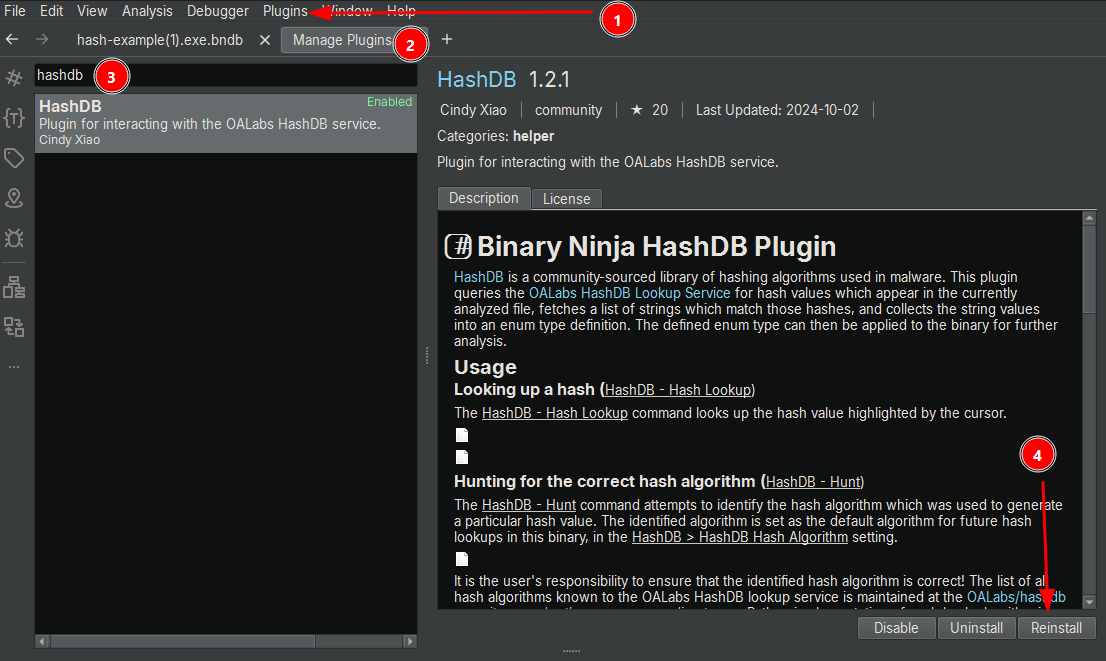Click the hierarchy tree sidebar icon
The width and height of the screenshot is (1106, 661).
coord(14,288)
